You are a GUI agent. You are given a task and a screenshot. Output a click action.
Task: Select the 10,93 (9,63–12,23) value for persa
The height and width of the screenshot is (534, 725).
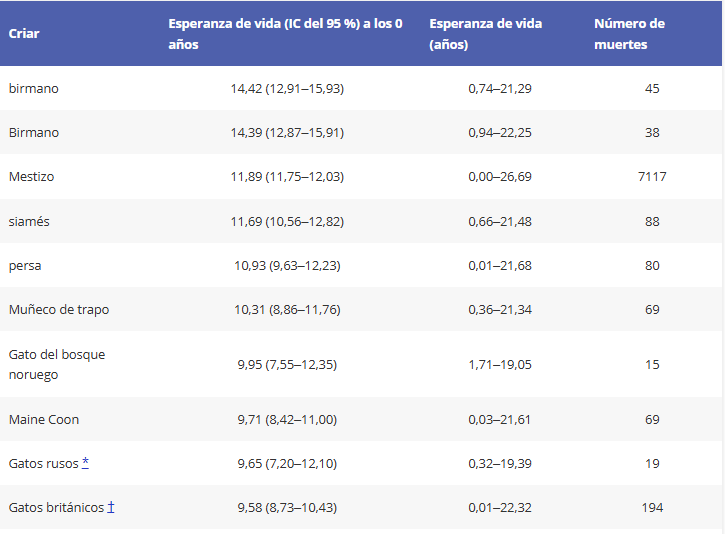(x=287, y=265)
